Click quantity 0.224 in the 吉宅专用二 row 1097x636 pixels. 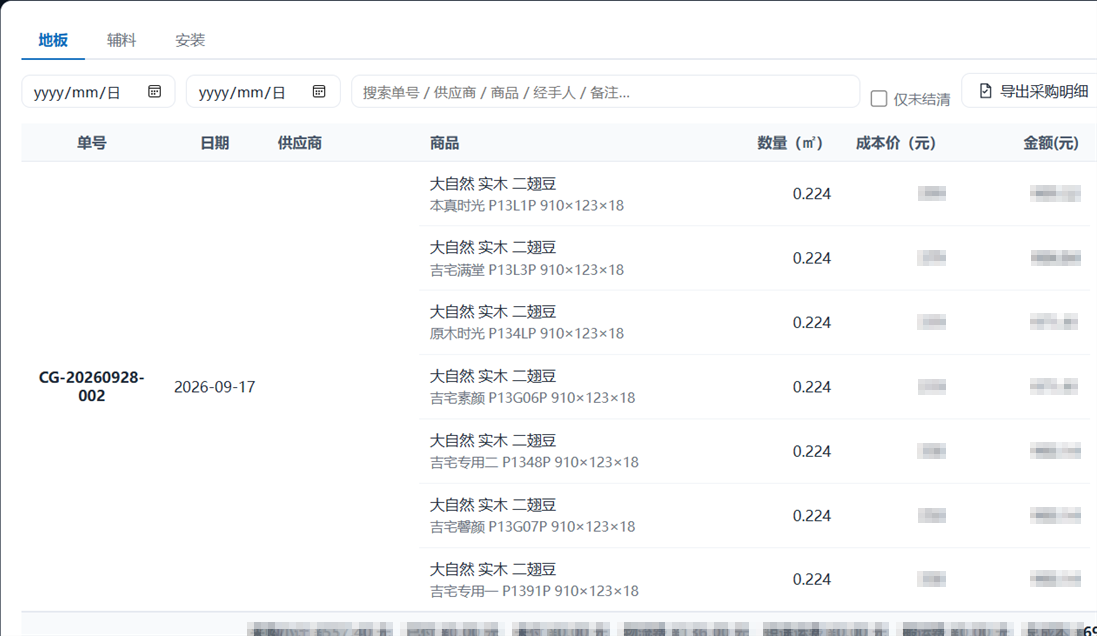[x=812, y=451]
